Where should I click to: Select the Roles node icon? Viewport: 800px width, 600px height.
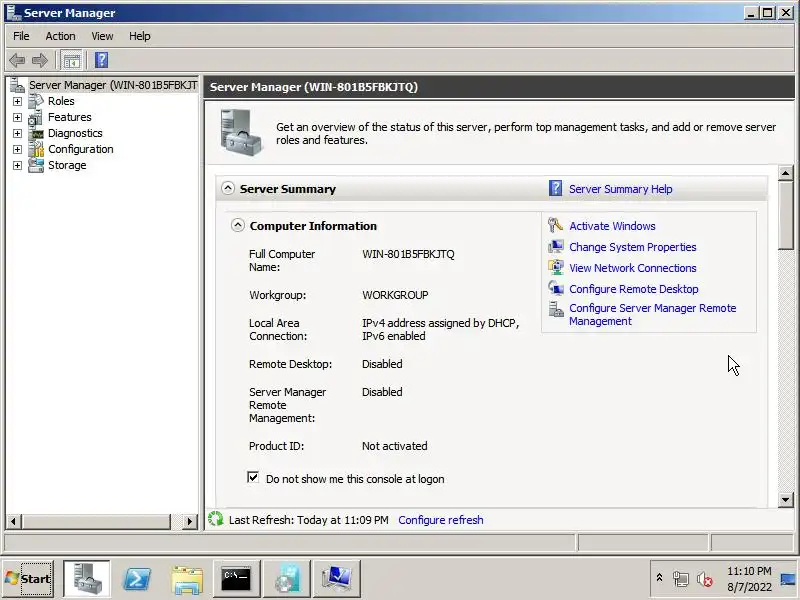[36, 101]
